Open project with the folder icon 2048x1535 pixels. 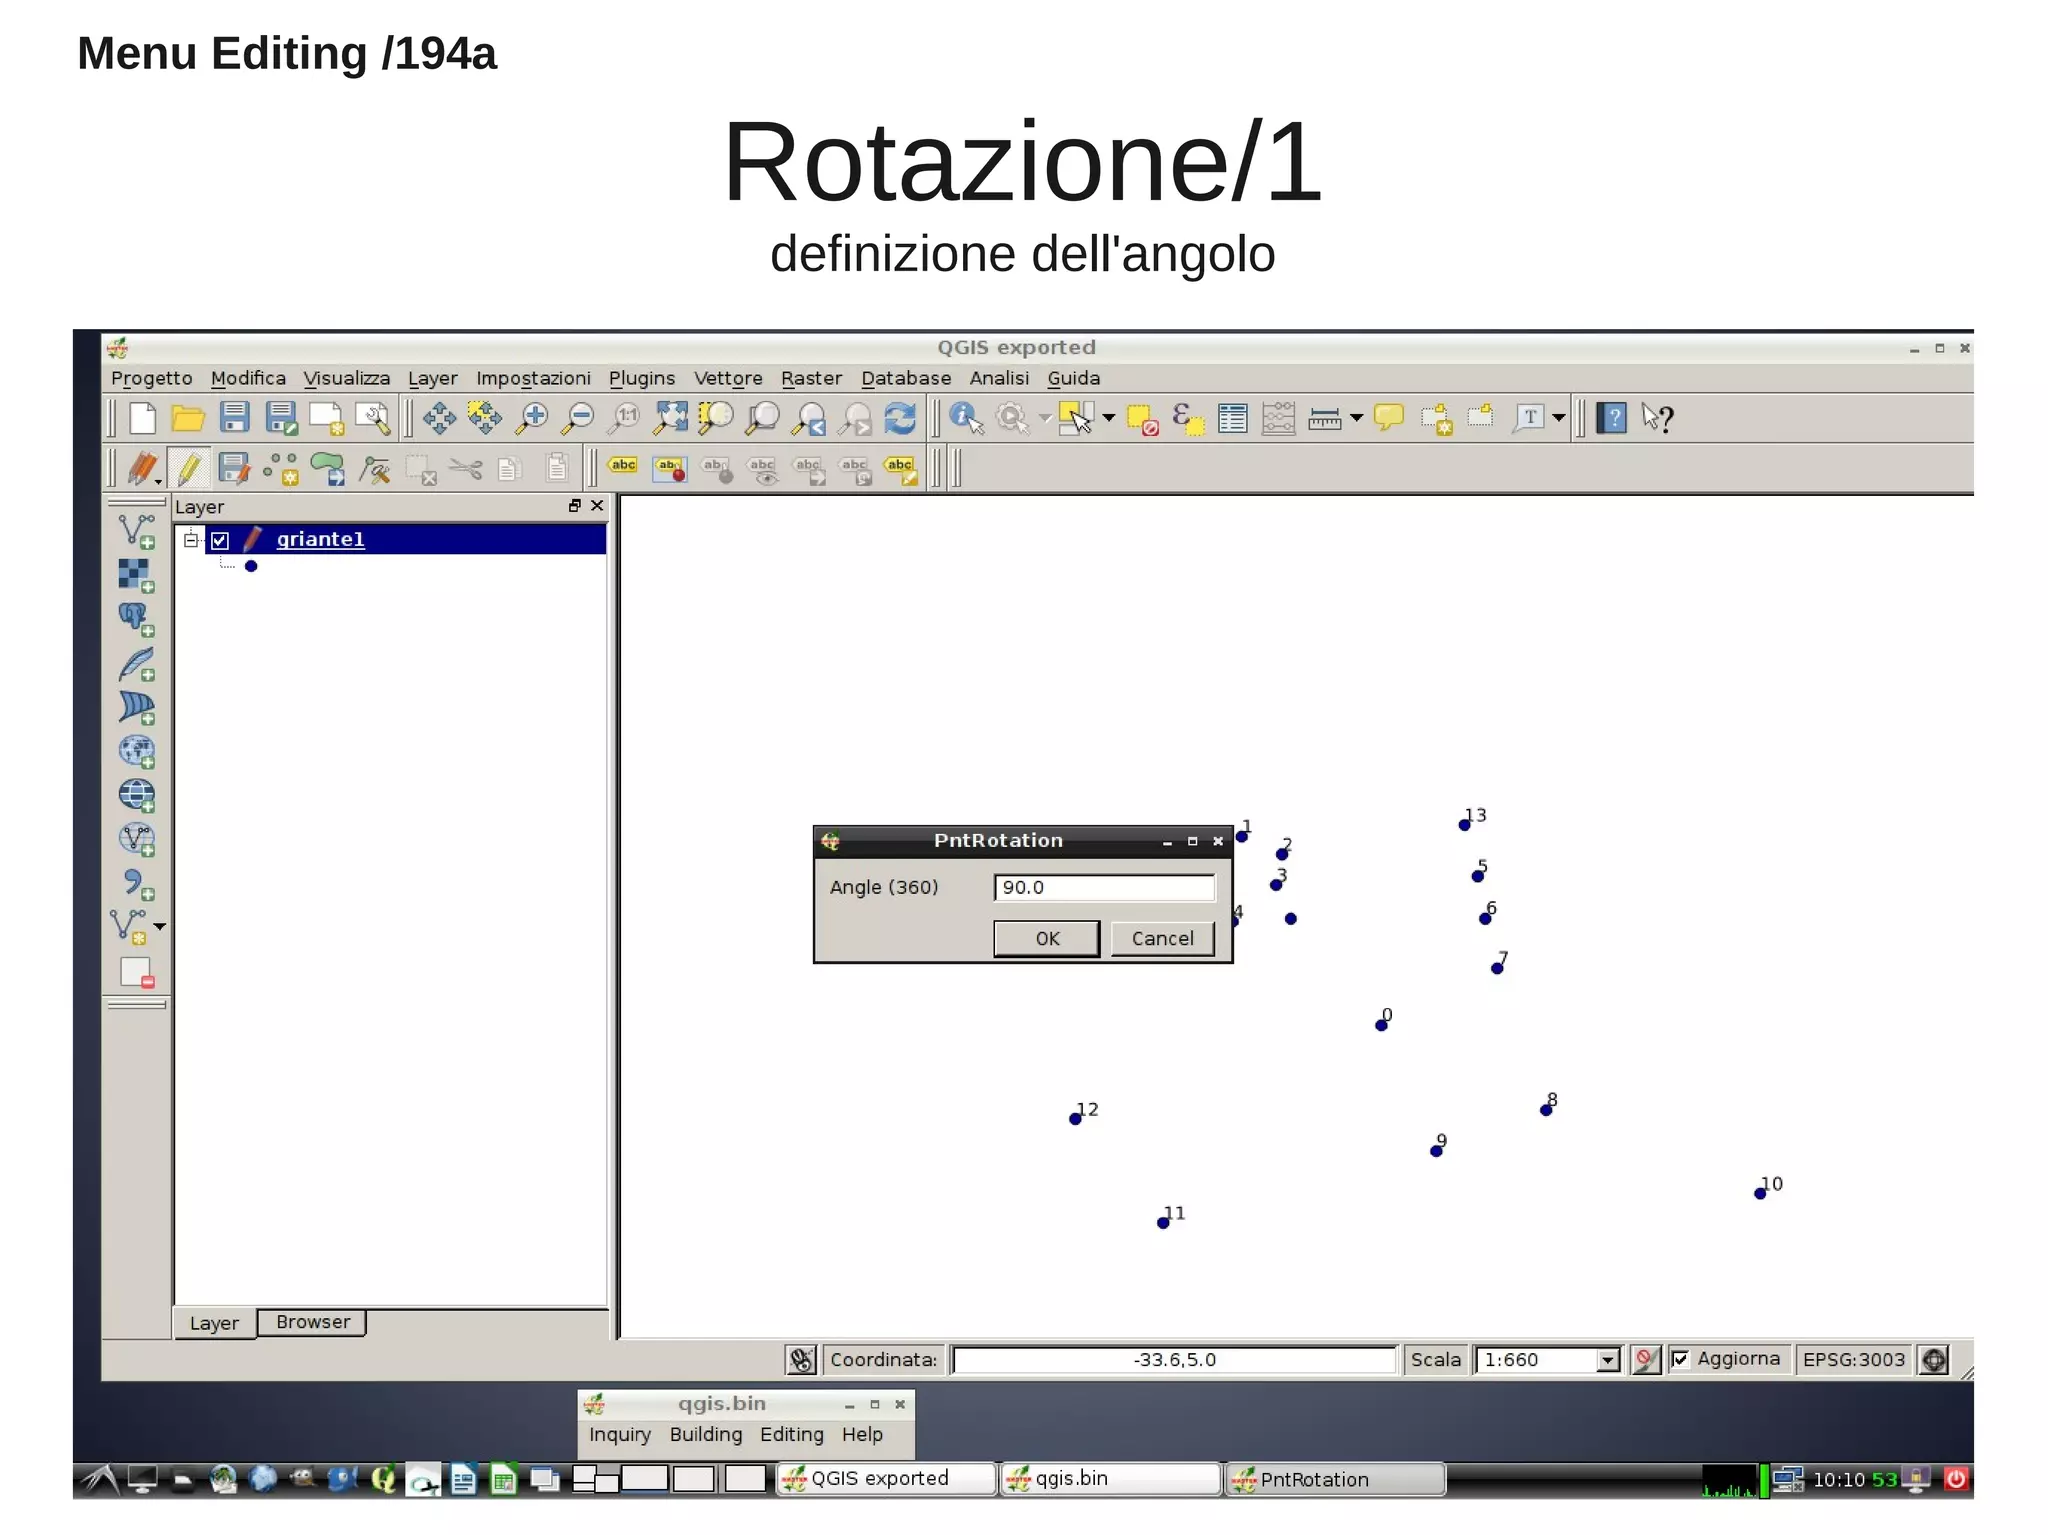click(187, 418)
